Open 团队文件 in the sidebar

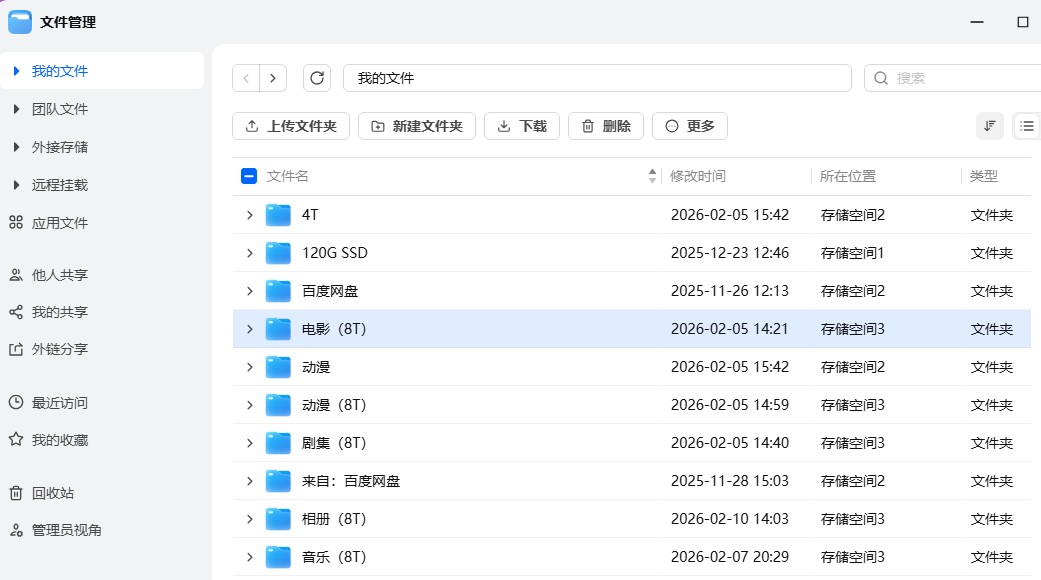[60, 109]
